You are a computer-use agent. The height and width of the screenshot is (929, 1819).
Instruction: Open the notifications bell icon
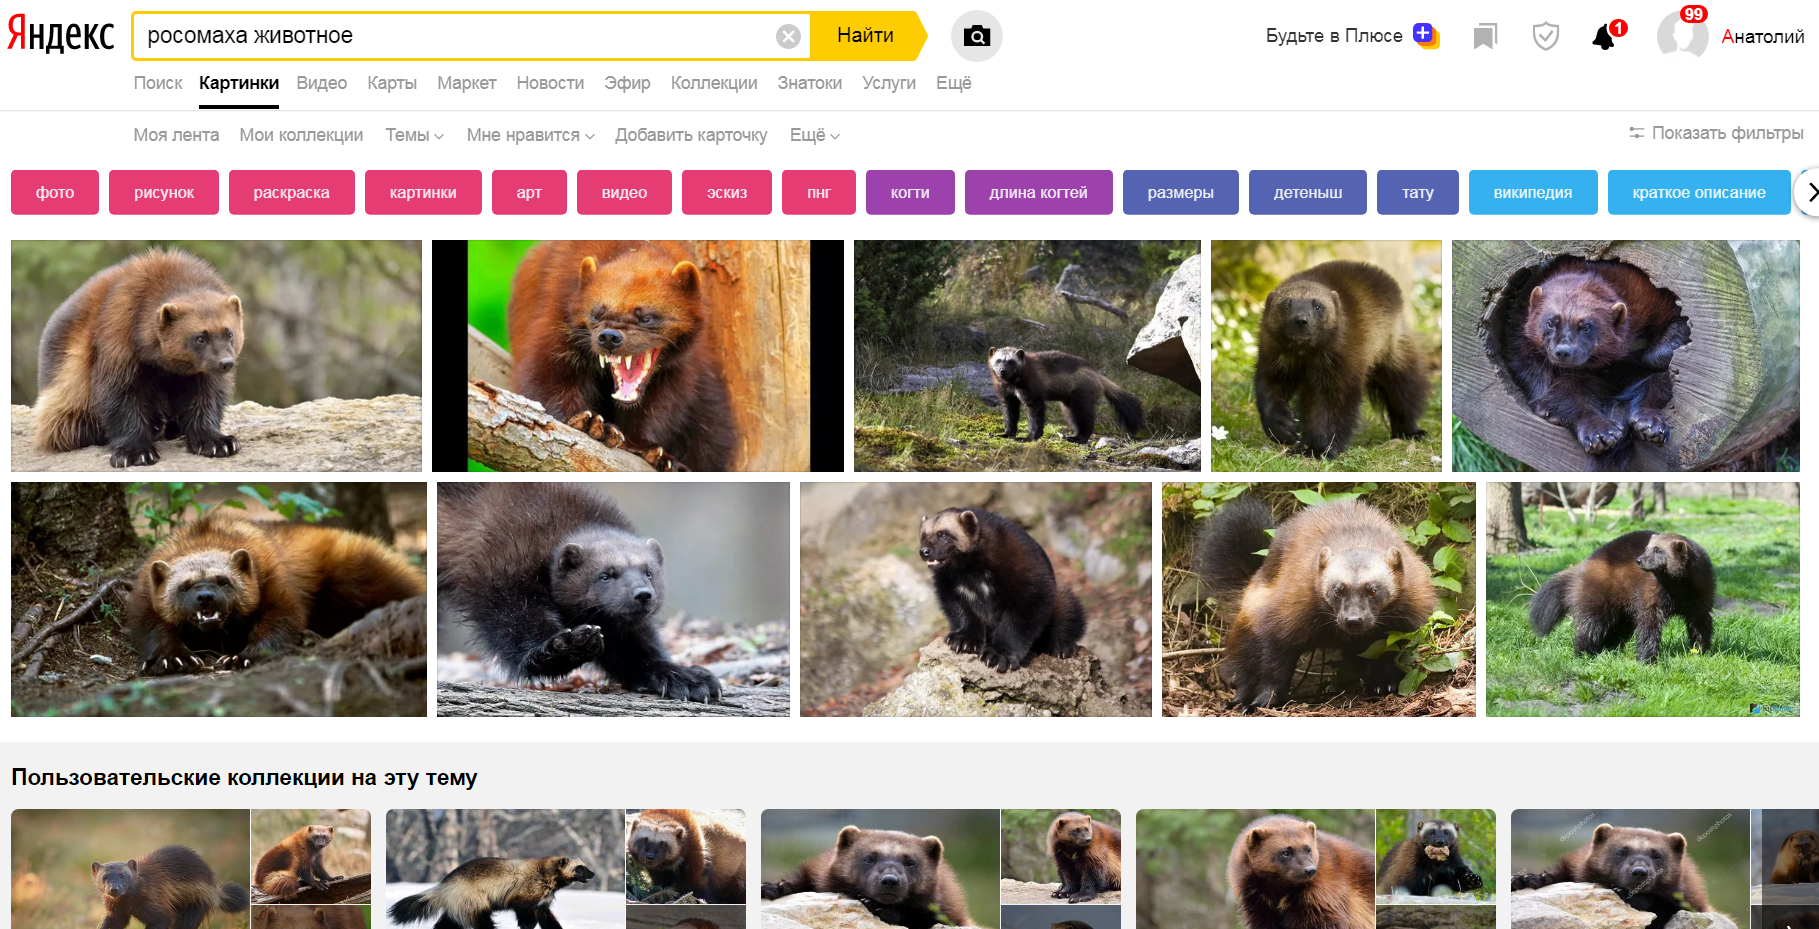1604,37
